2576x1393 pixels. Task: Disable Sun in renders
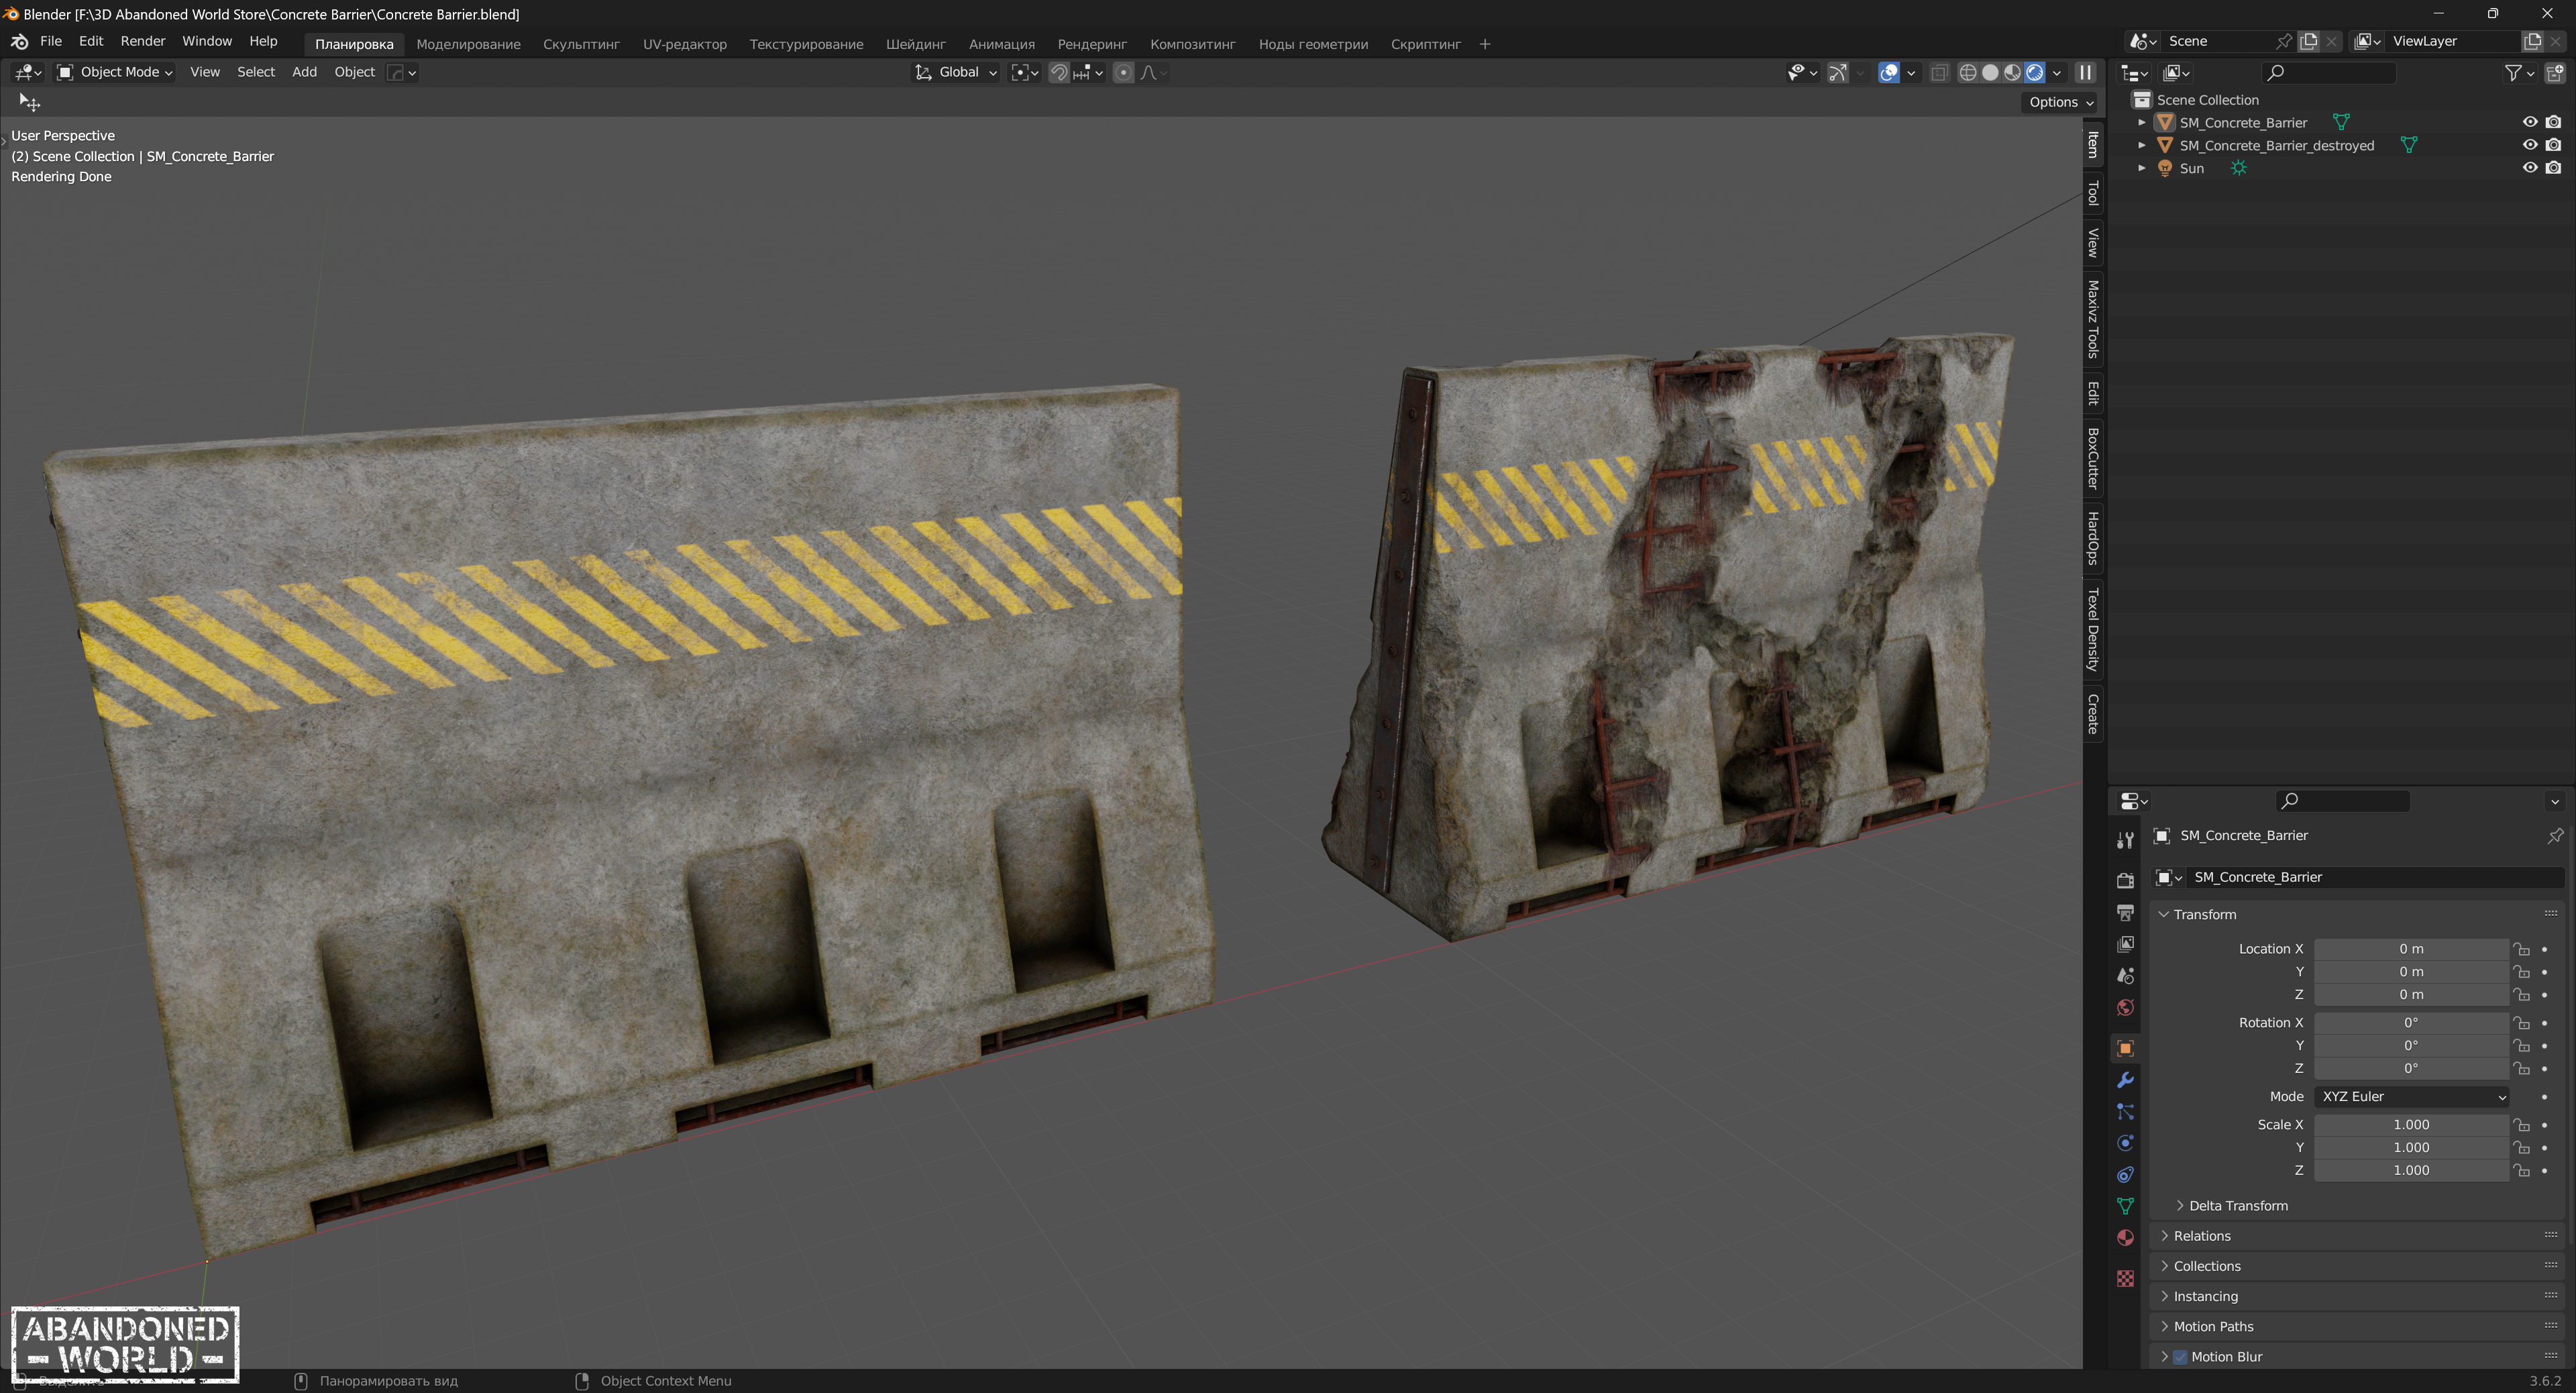tap(2553, 168)
